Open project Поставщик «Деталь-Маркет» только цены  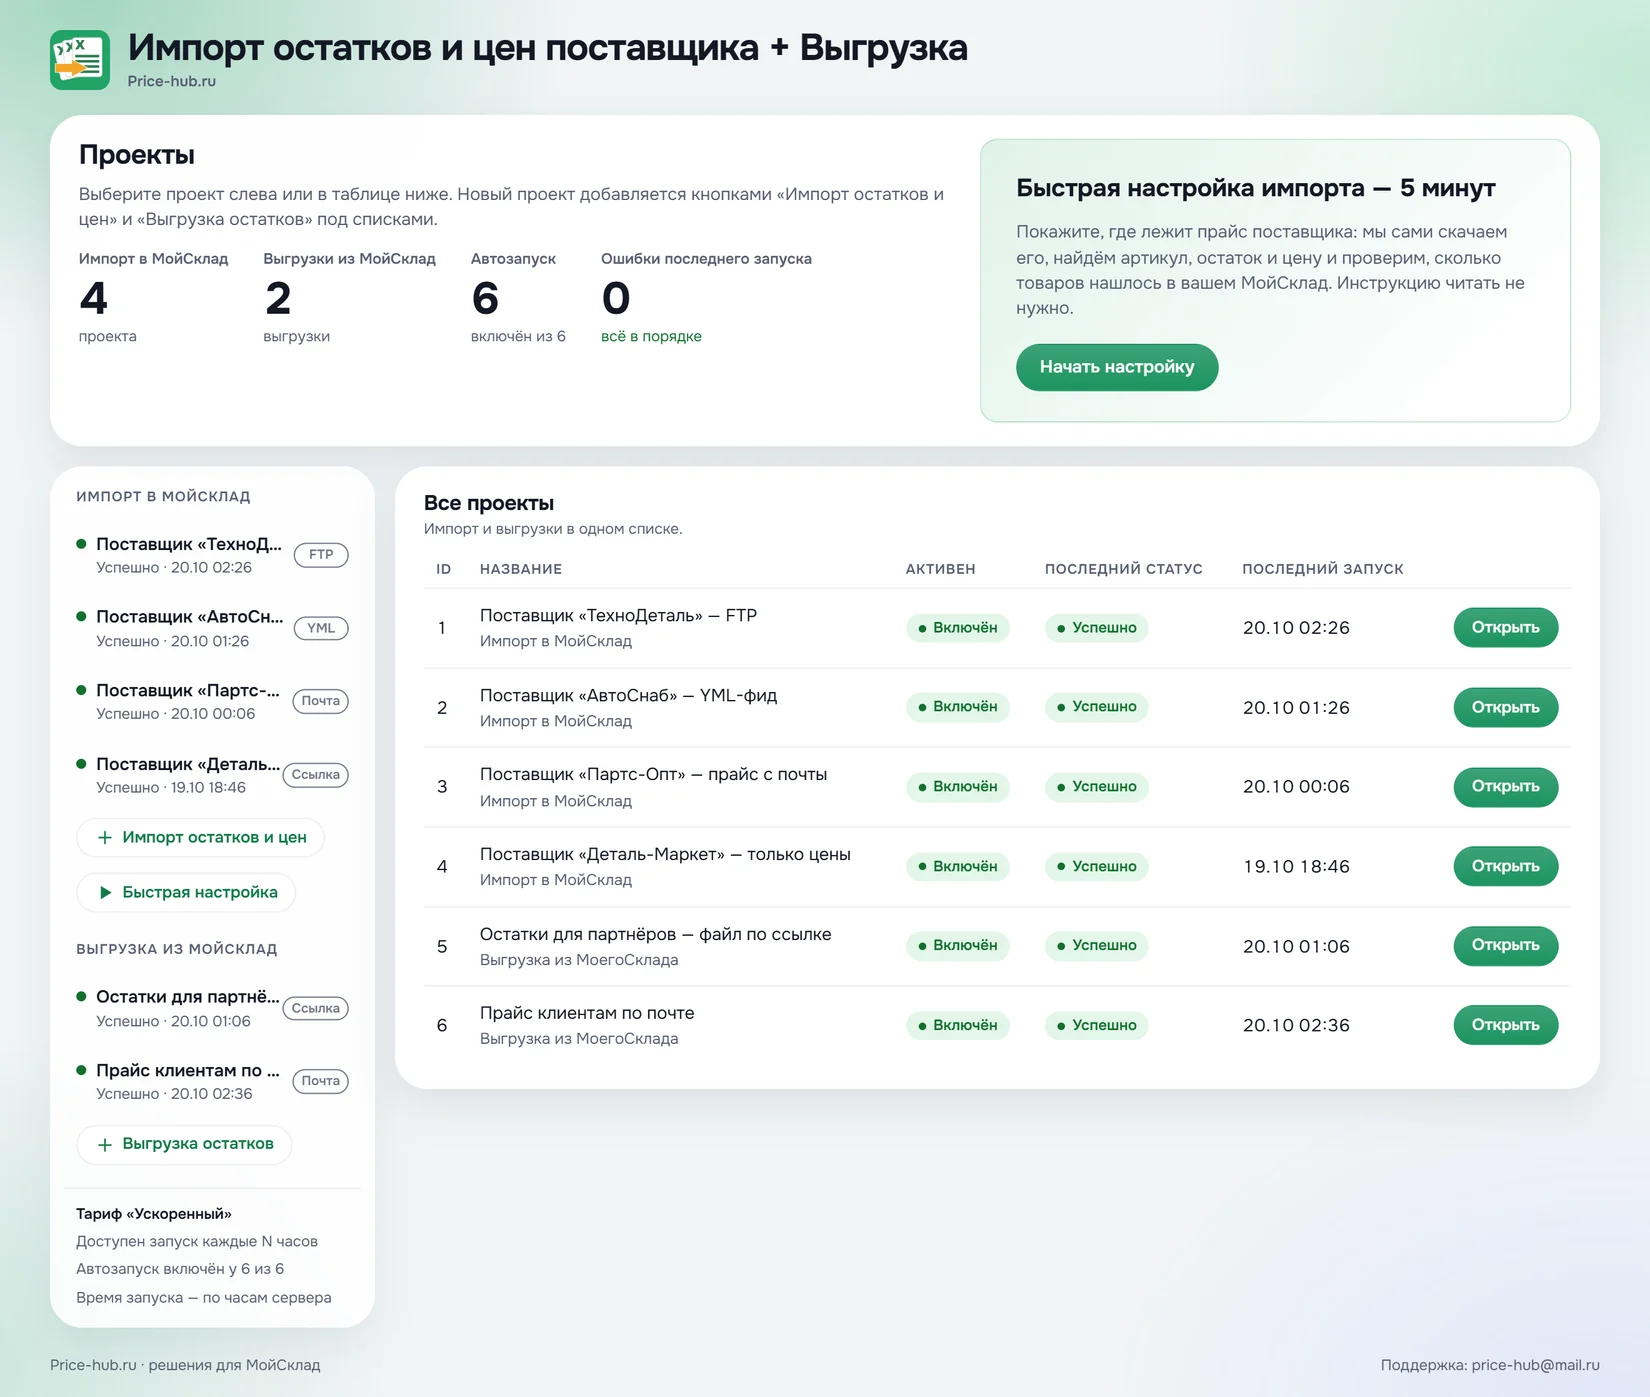(1505, 866)
